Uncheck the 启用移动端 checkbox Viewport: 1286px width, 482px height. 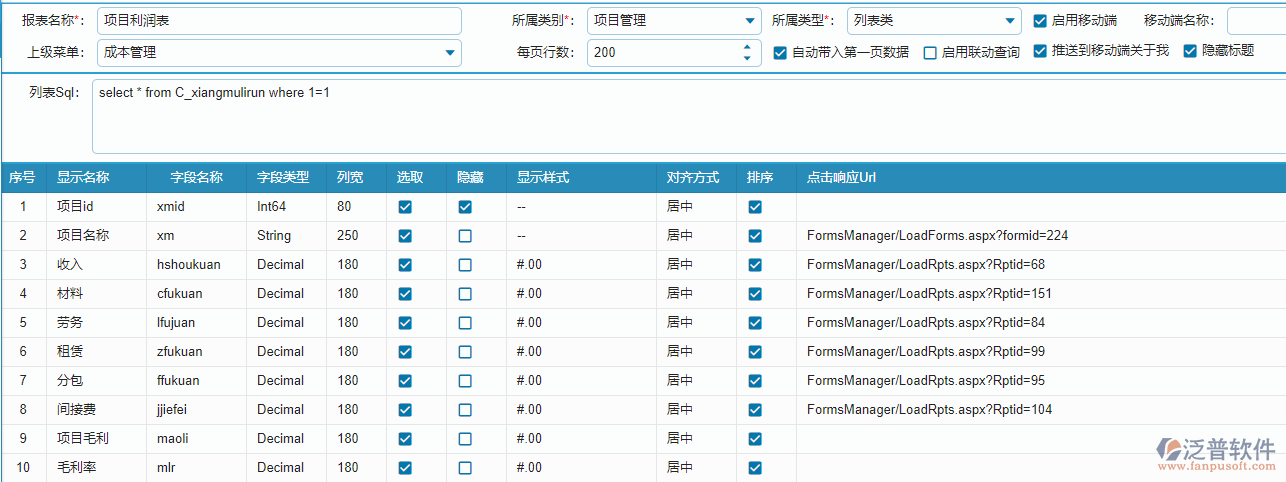point(1040,20)
